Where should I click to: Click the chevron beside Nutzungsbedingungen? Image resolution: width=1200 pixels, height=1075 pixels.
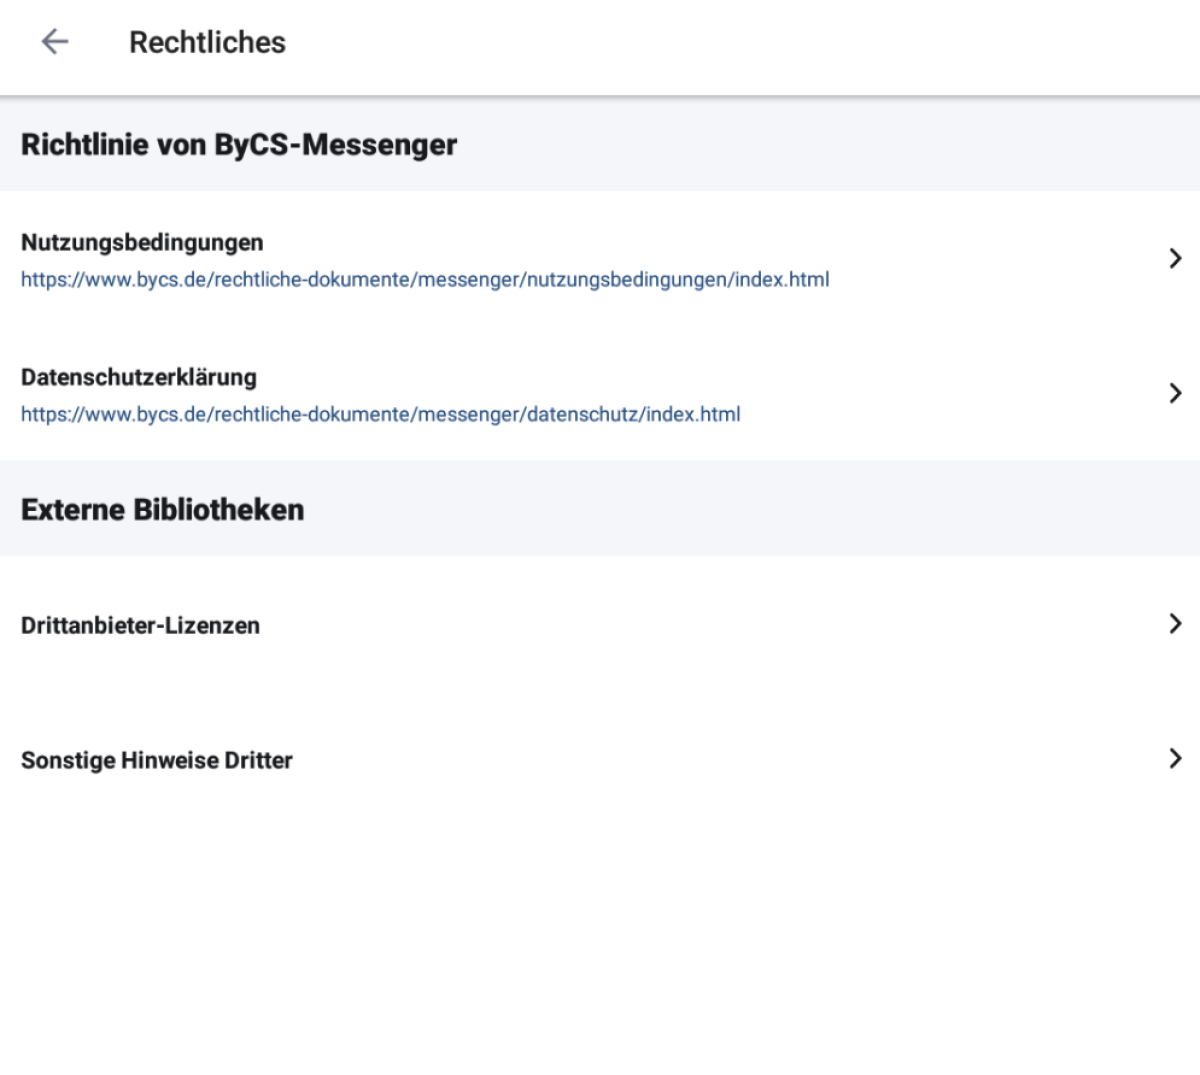[x=1175, y=259]
